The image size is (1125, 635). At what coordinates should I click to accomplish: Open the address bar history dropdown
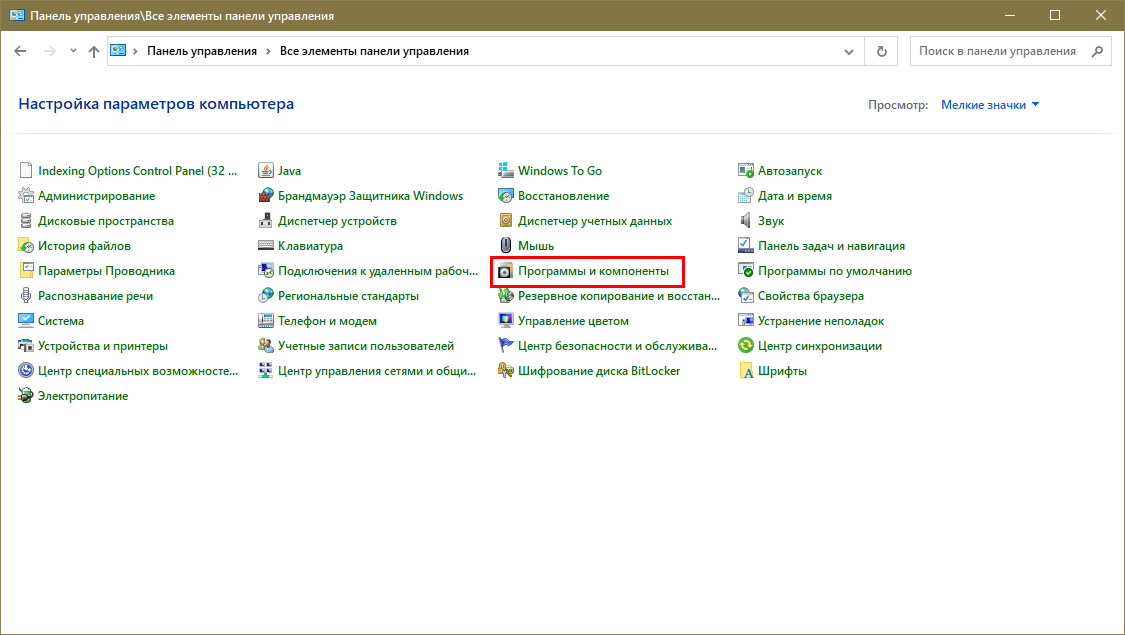[848, 51]
